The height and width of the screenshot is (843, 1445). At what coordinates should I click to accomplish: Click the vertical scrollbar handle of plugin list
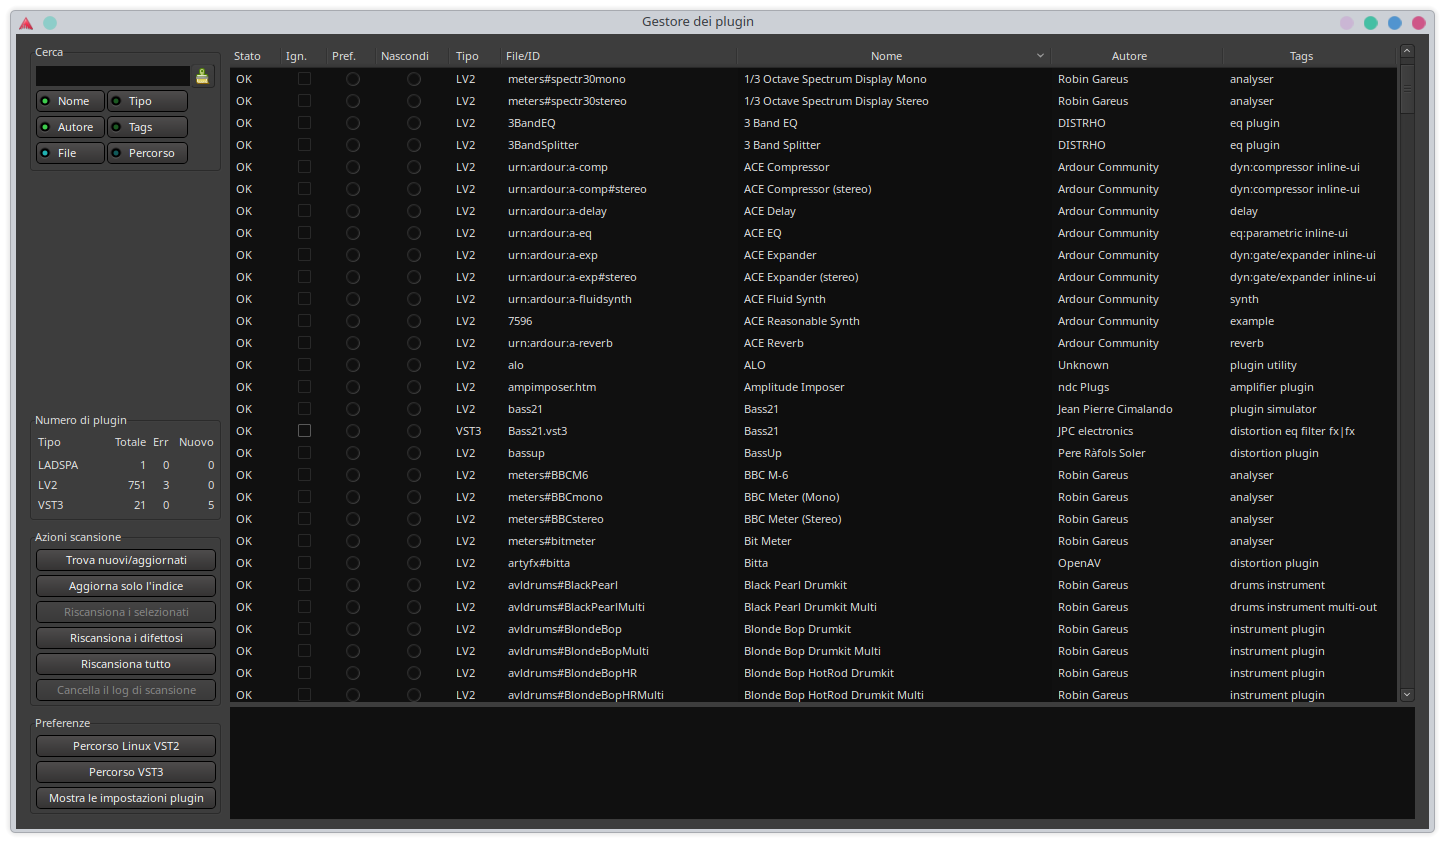click(x=1407, y=90)
